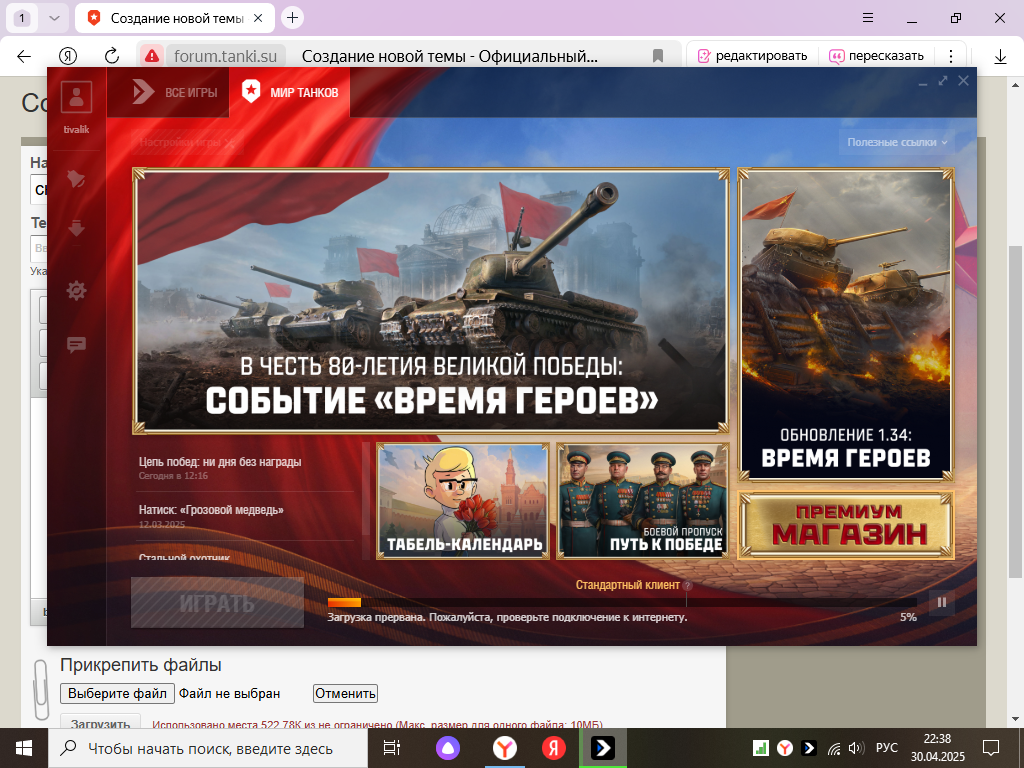
Task: Click the help question mark near Стандартный клиент
Action: 687,586
